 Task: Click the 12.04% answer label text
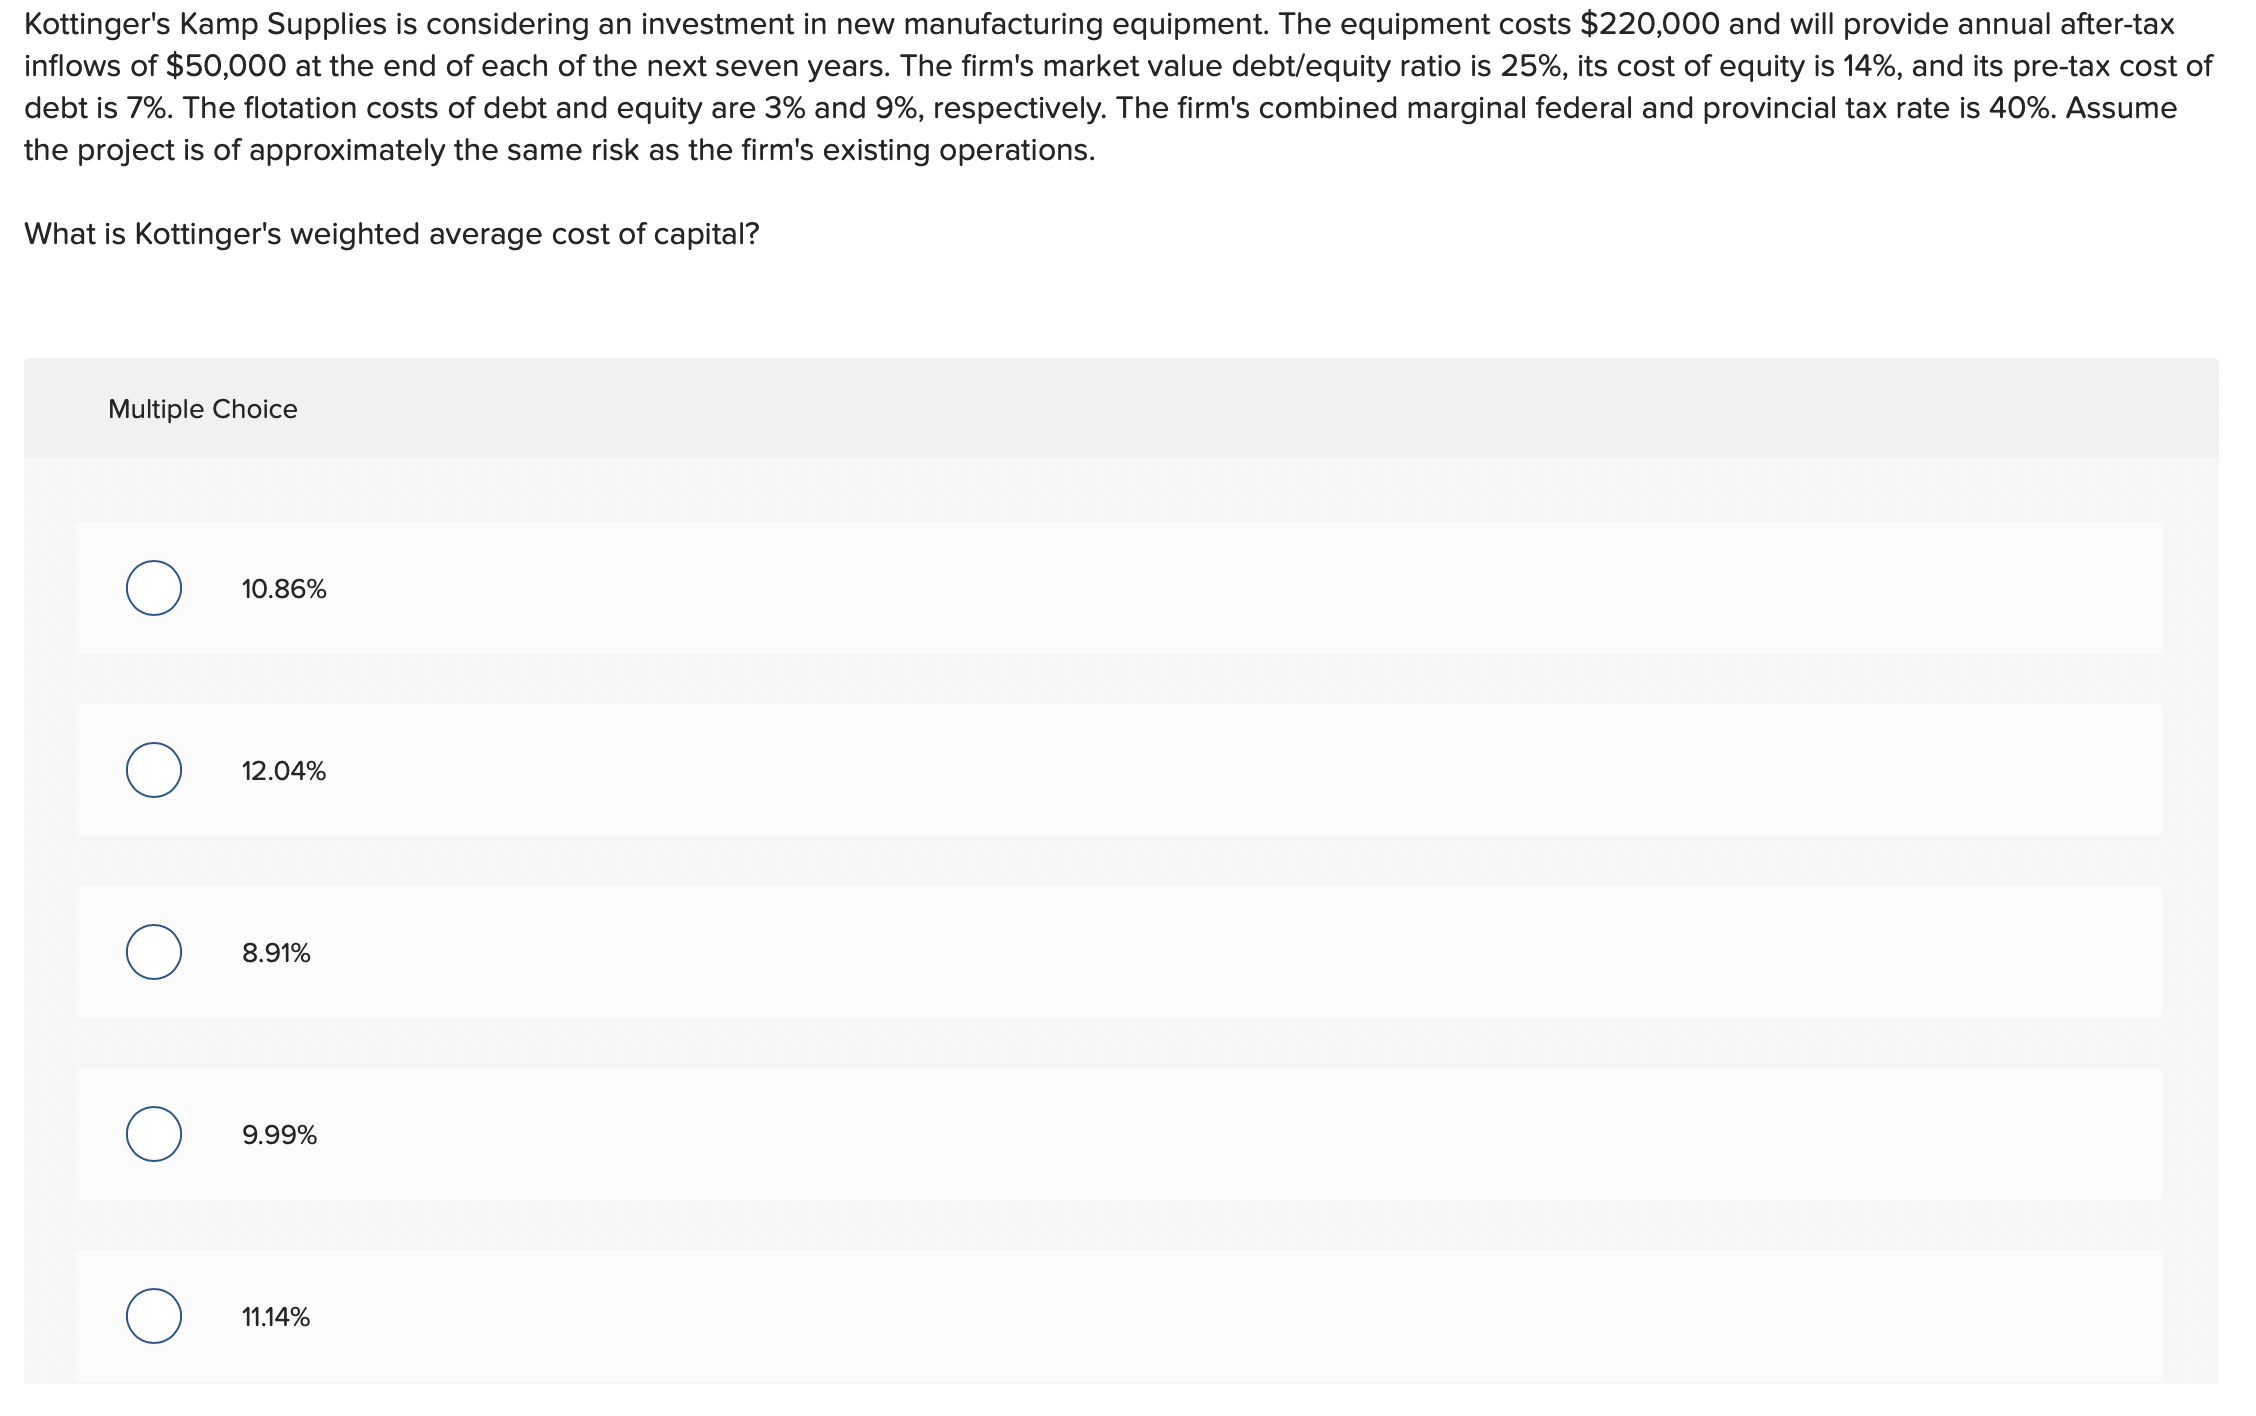point(283,770)
